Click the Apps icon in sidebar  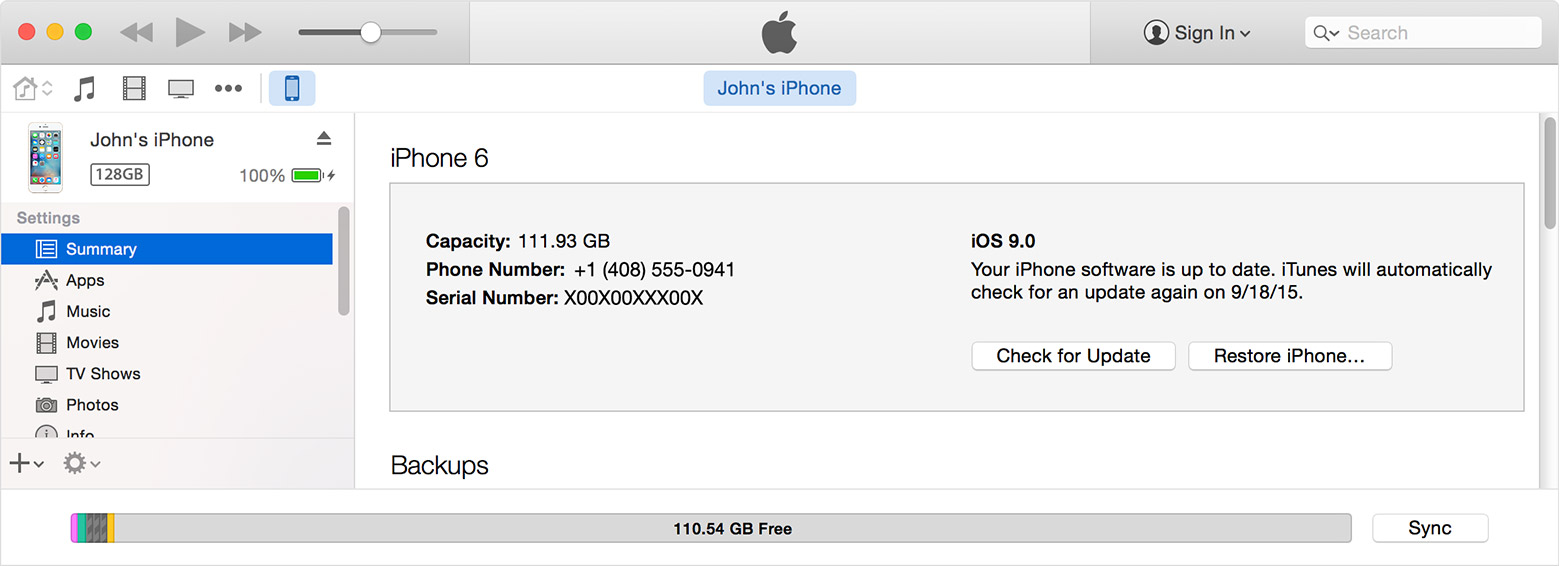[46, 280]
